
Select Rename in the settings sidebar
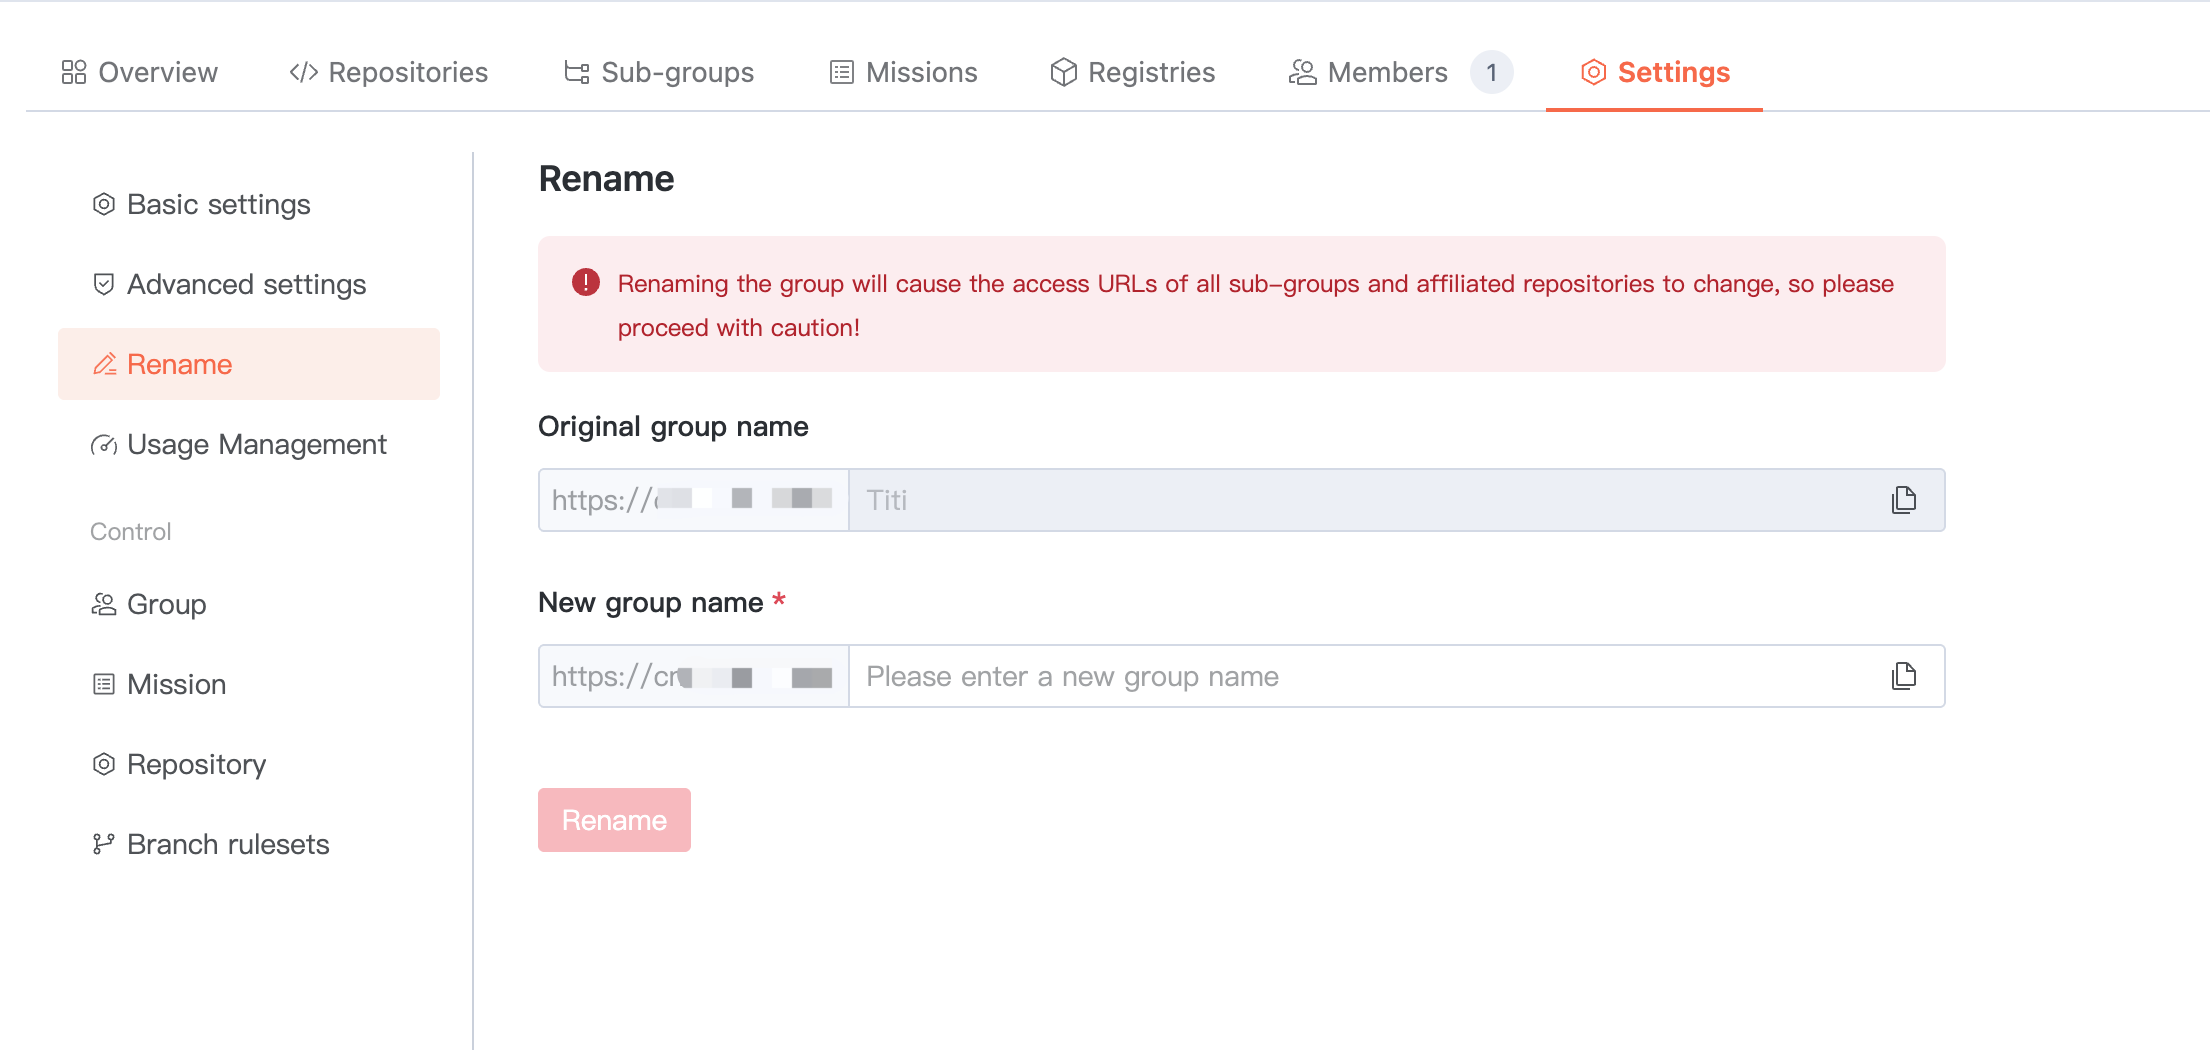coord(180,364)
